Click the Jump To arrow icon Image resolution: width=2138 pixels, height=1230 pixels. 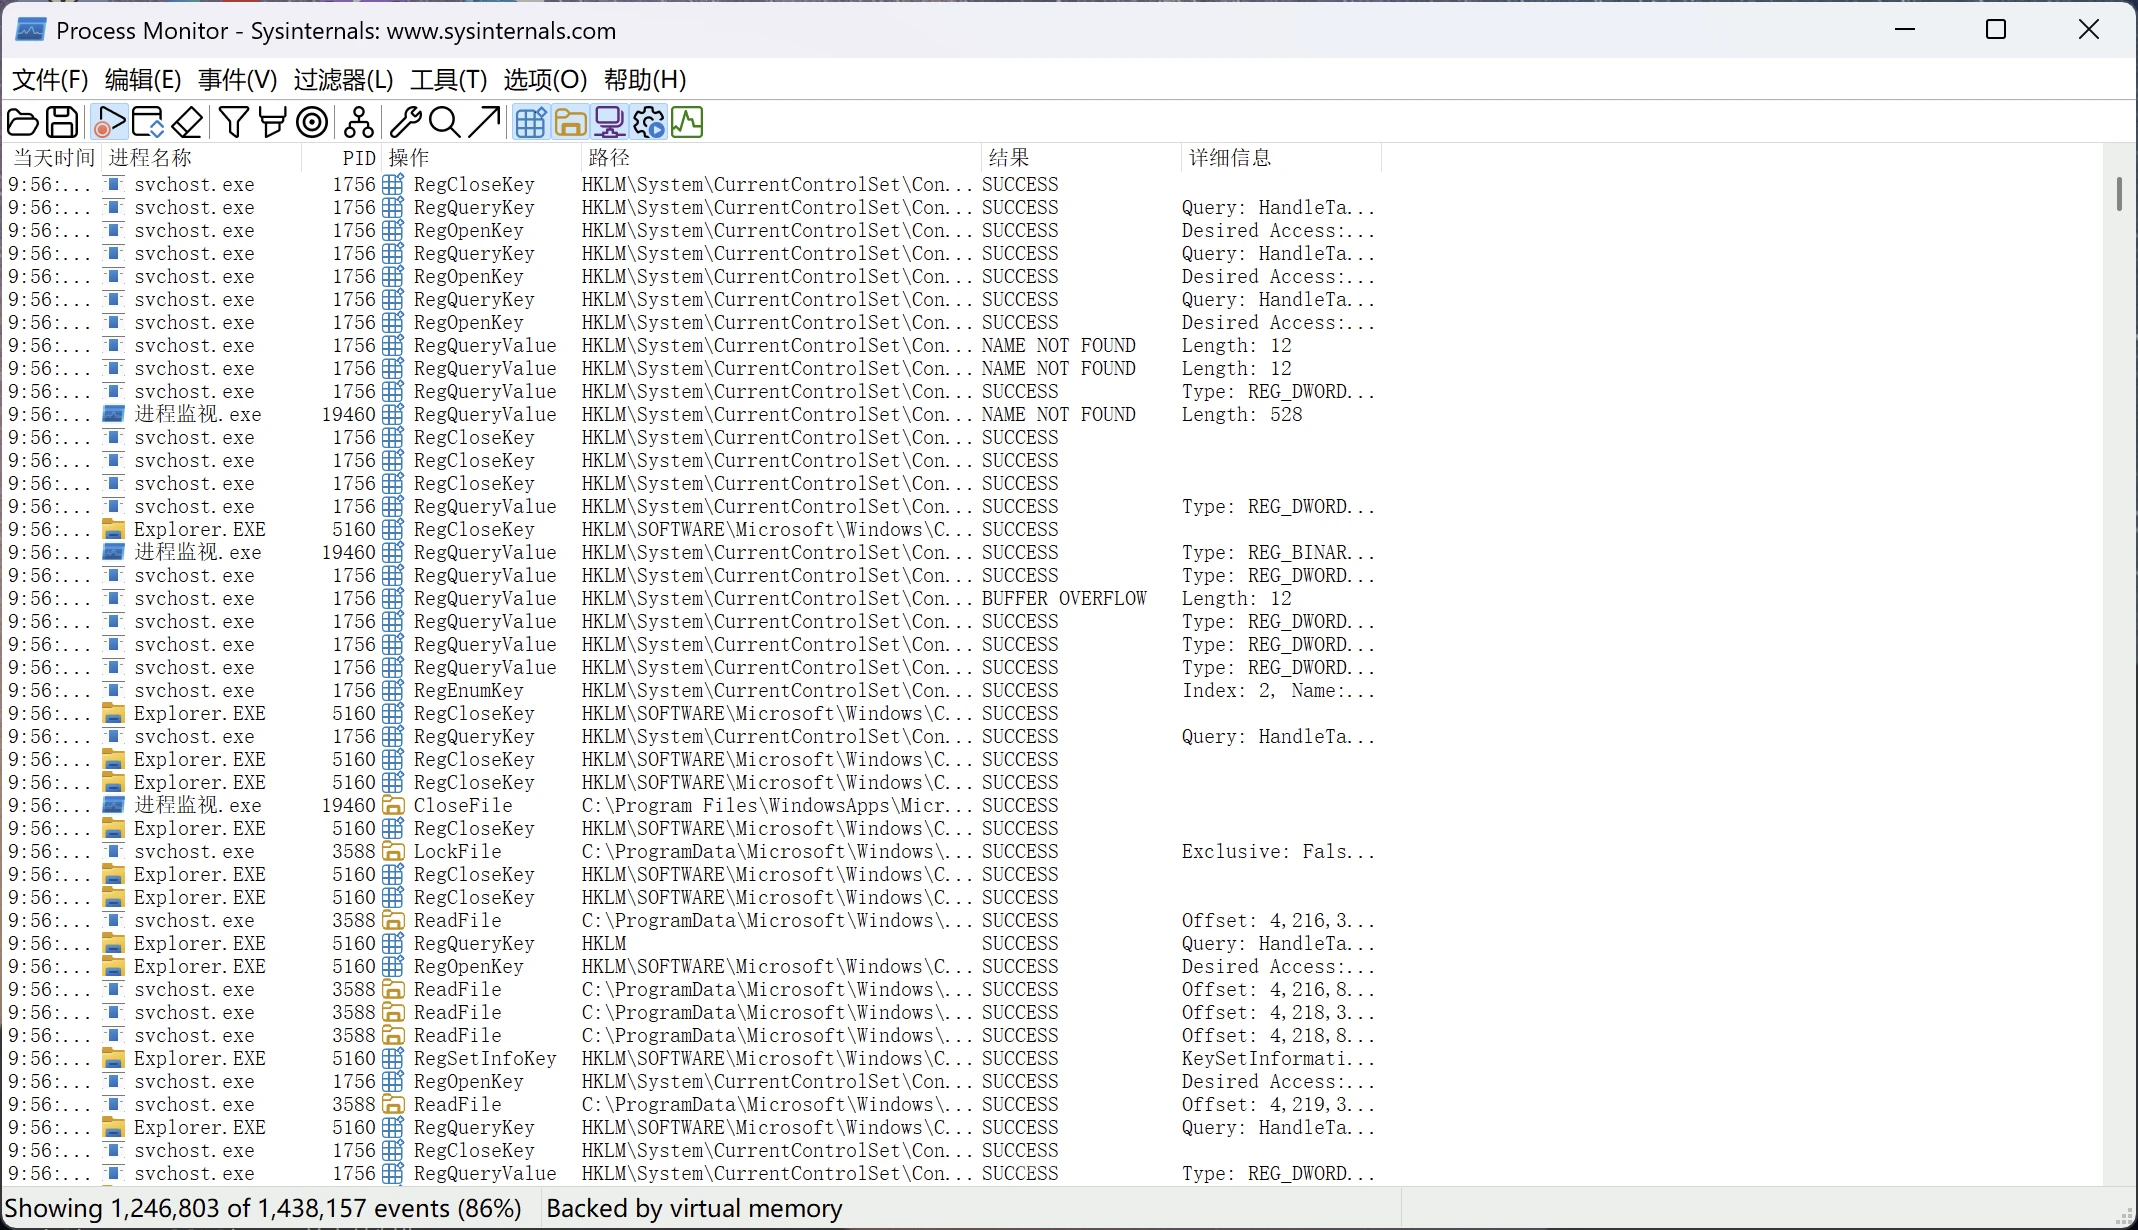pyautogui.click(x=485, y=122)
